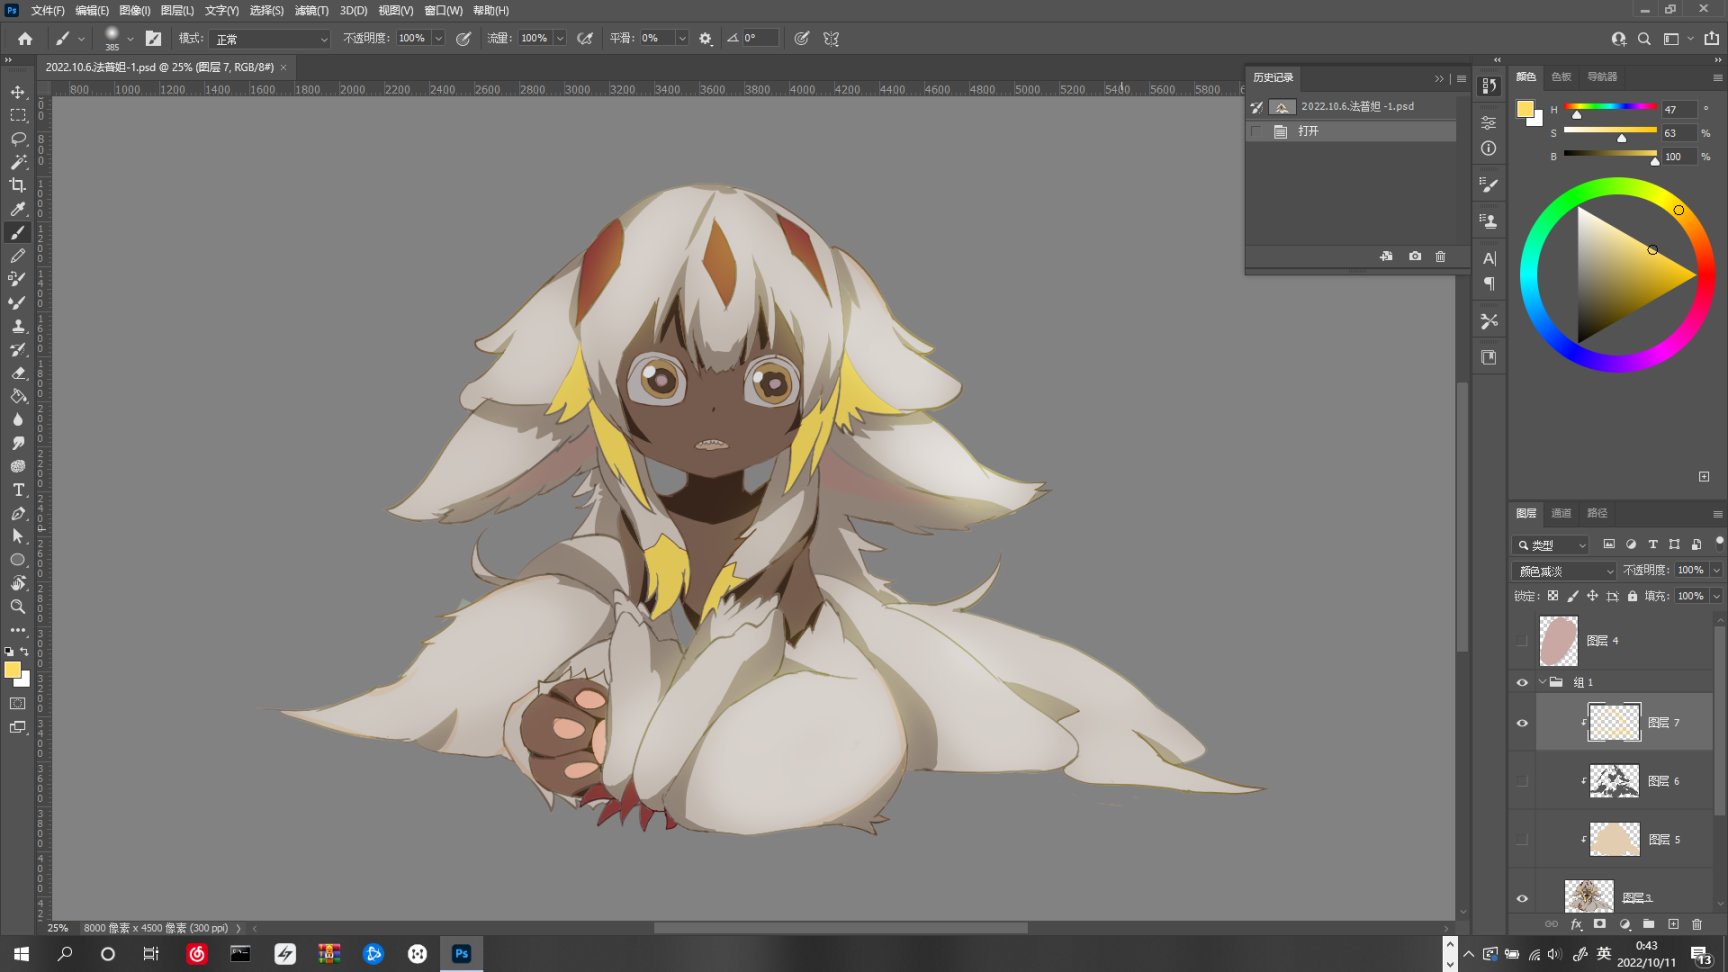Select the Magic Wand tool

coord(18,162)
